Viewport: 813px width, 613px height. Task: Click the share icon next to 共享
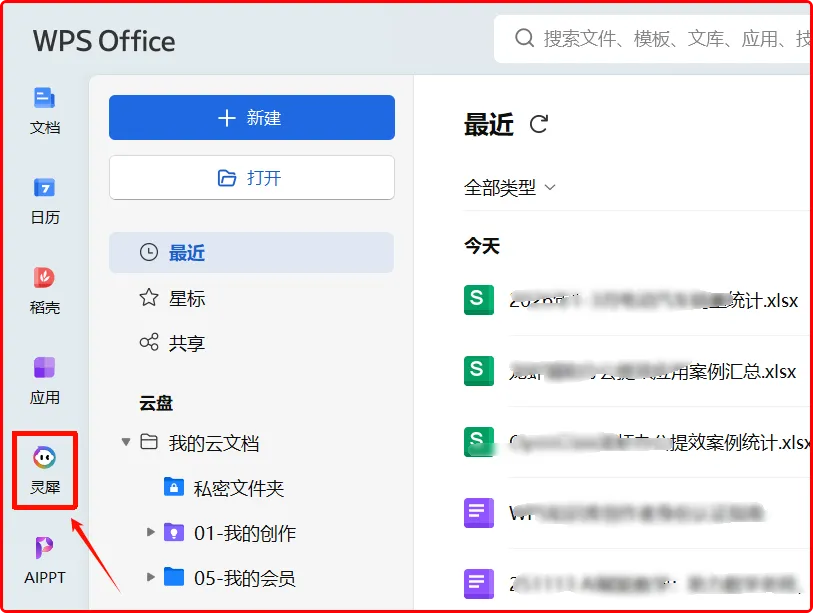click(149, 342)
